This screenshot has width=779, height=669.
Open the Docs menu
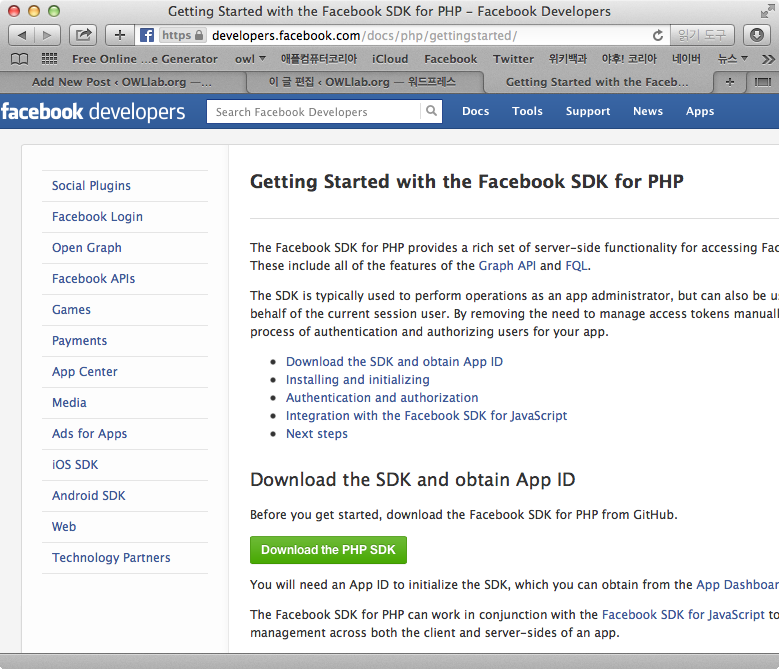pos(475,111)
